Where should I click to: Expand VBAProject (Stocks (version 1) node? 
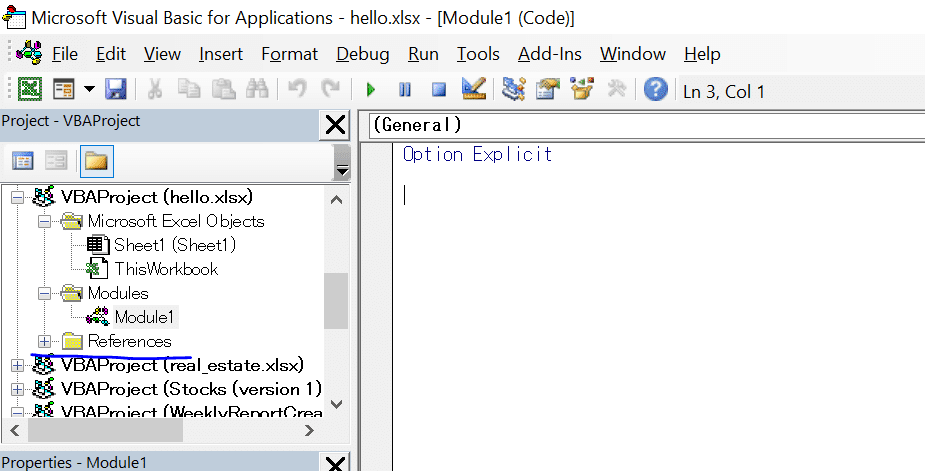coord(18,390)
